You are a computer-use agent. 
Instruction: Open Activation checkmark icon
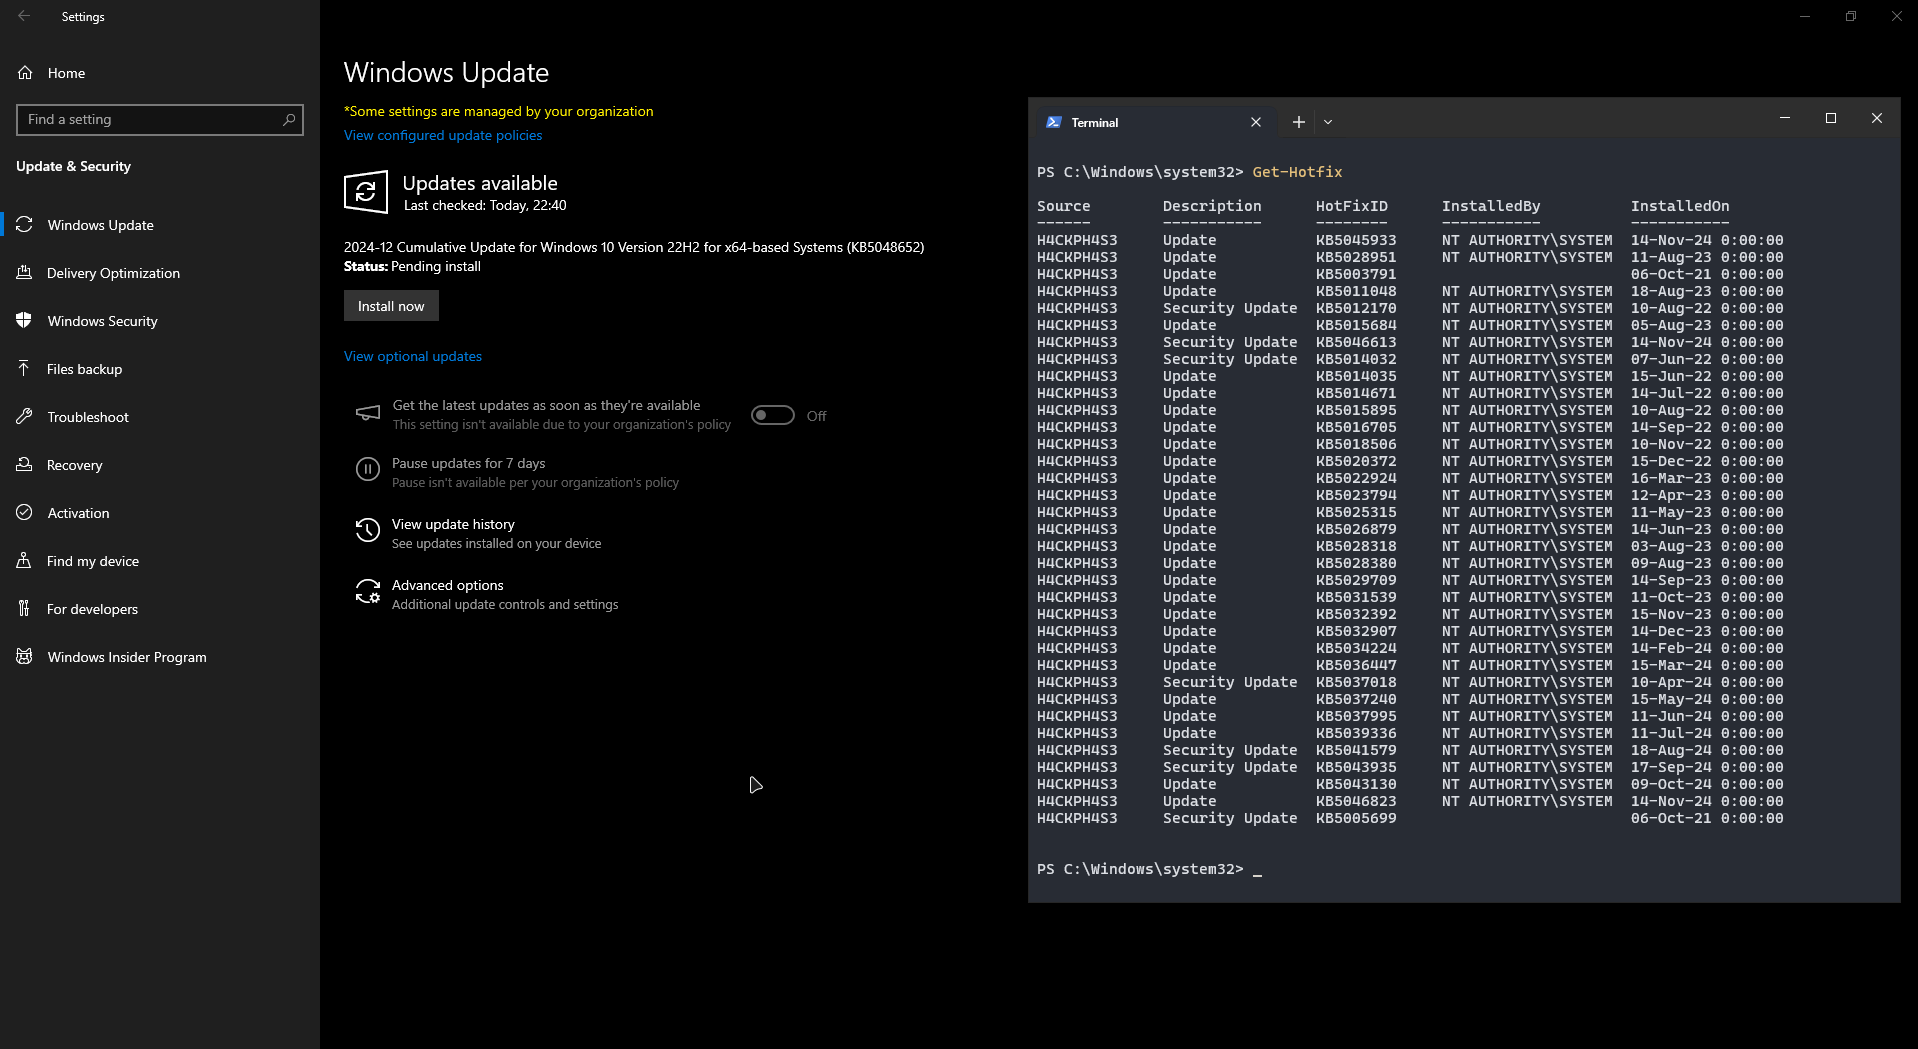pos(25,513)
